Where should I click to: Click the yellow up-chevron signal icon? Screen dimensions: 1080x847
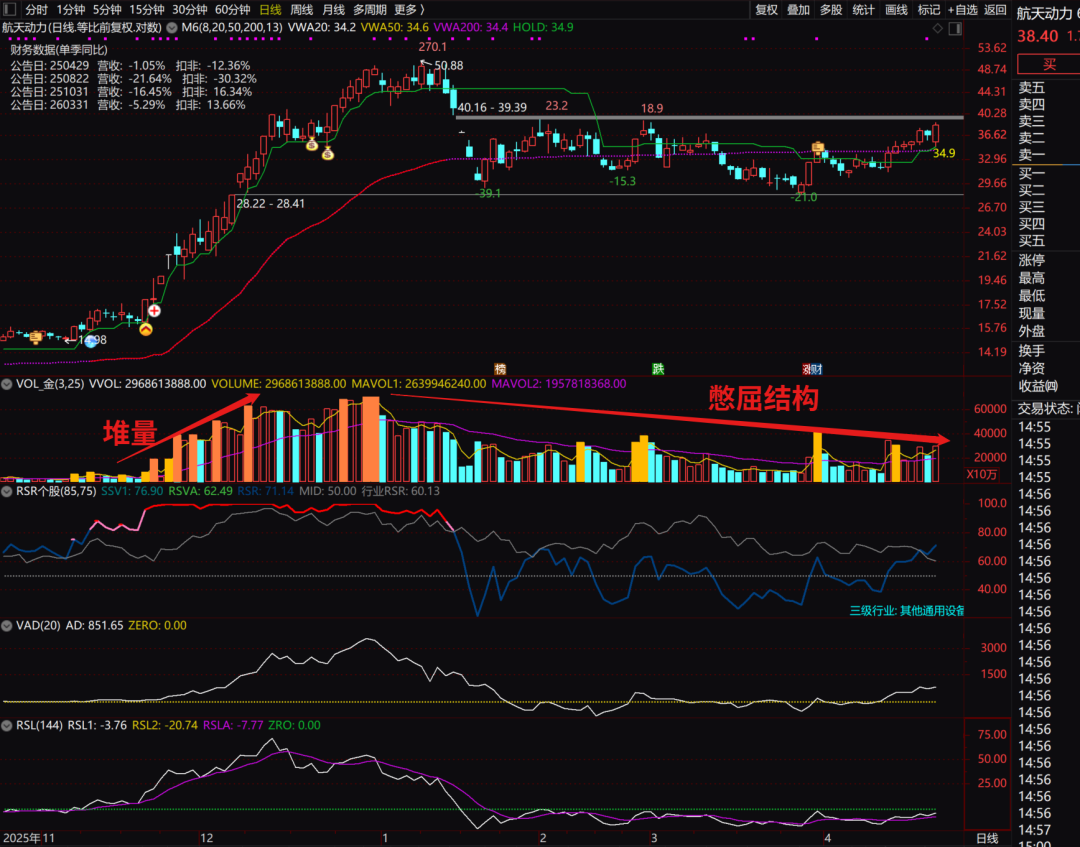tap(146, 329)
